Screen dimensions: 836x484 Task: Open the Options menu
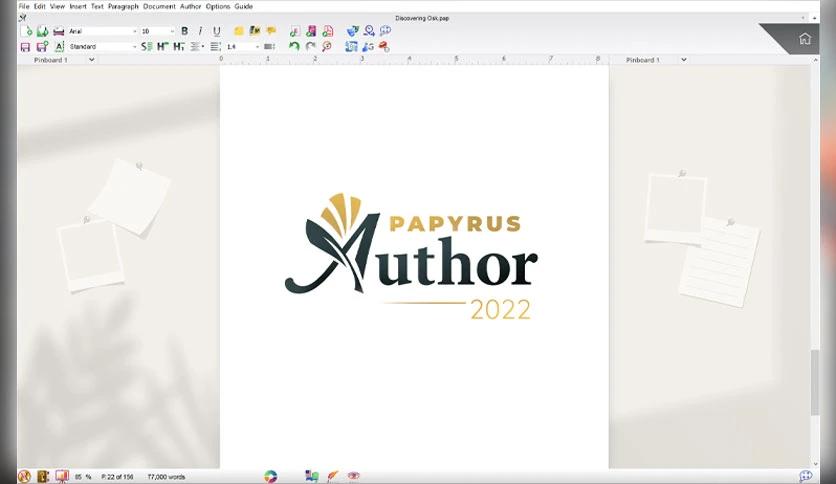tap(218, 6)
